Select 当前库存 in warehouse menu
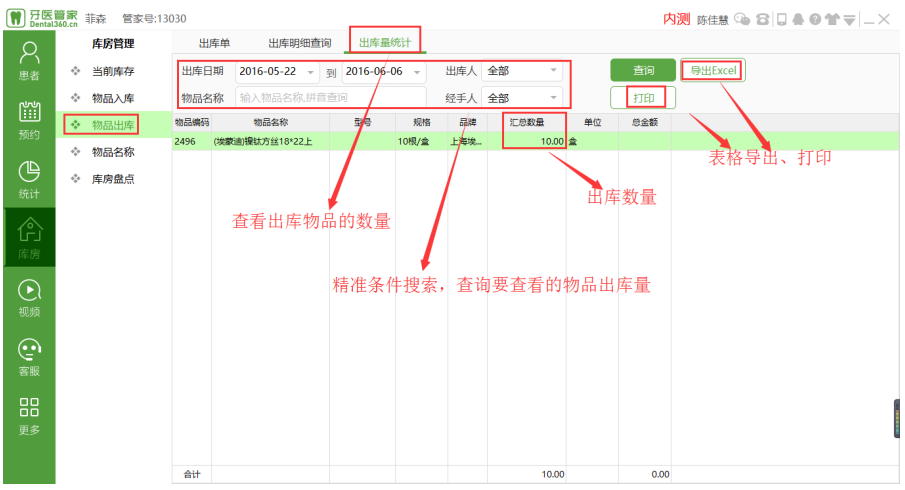Screen dimensions: 905x490 pos(113,72)
